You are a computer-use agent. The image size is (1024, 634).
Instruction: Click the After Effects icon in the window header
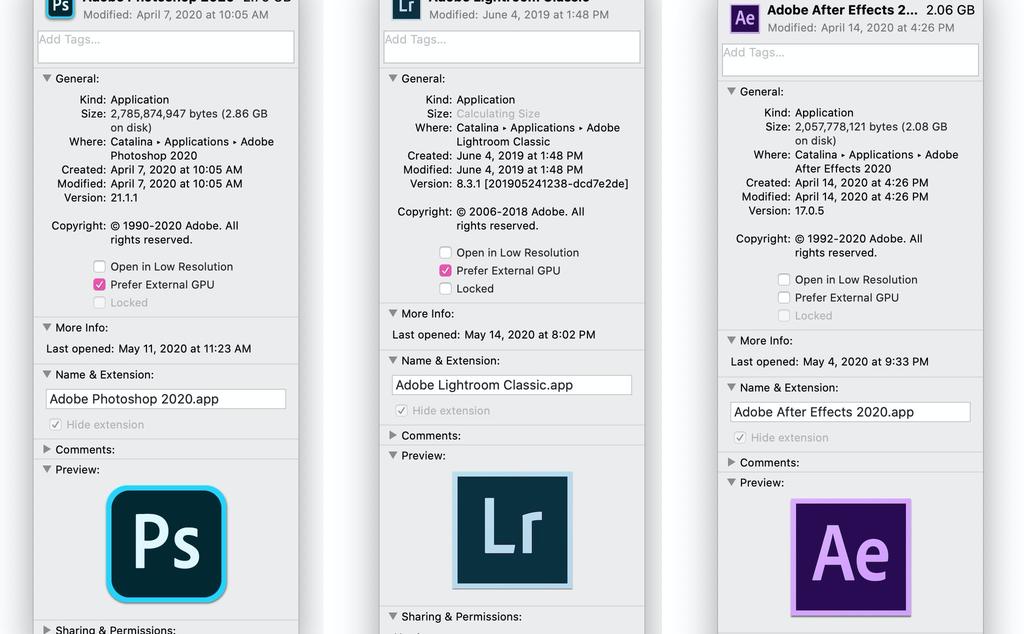coord(744,18)
